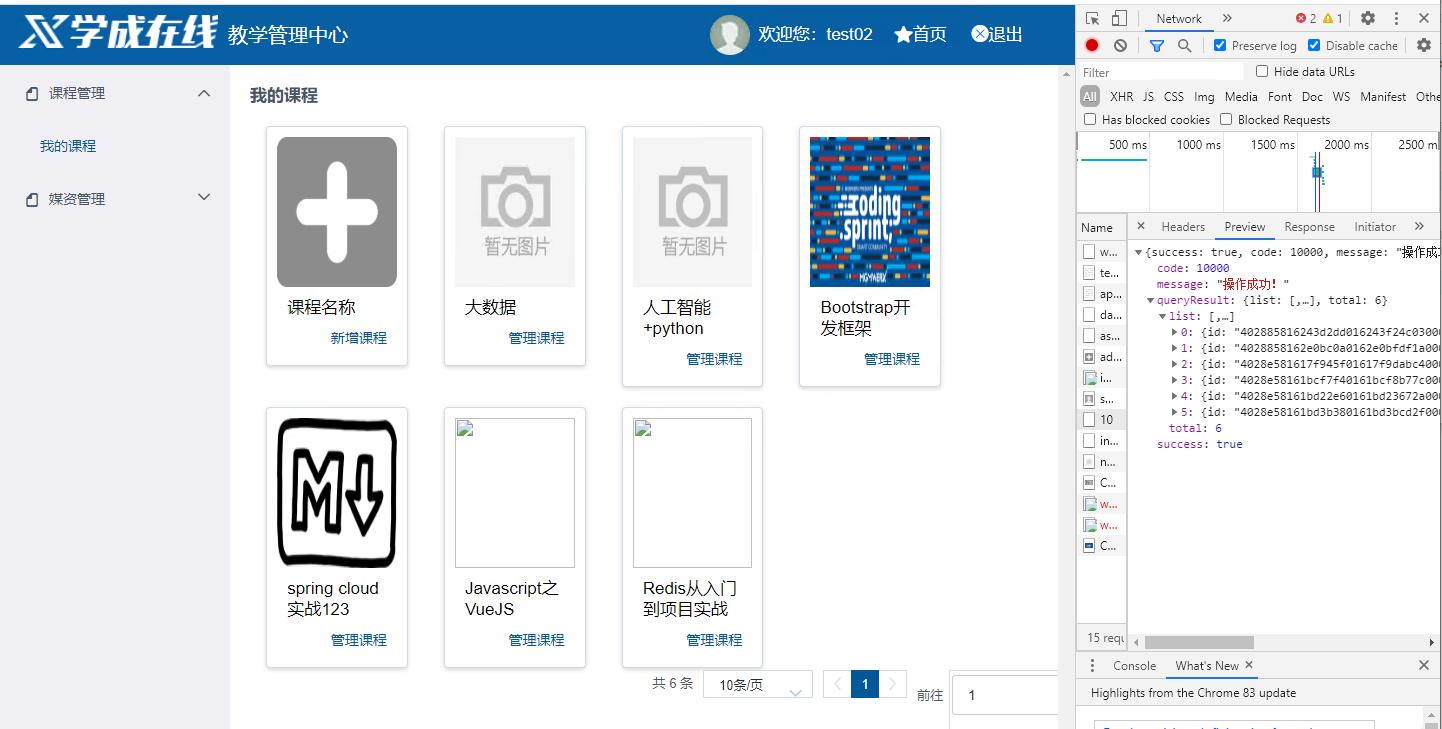Select the inspect element cursor icon
Viewport: 1442px width, 729px height.
coord(1092,18)
